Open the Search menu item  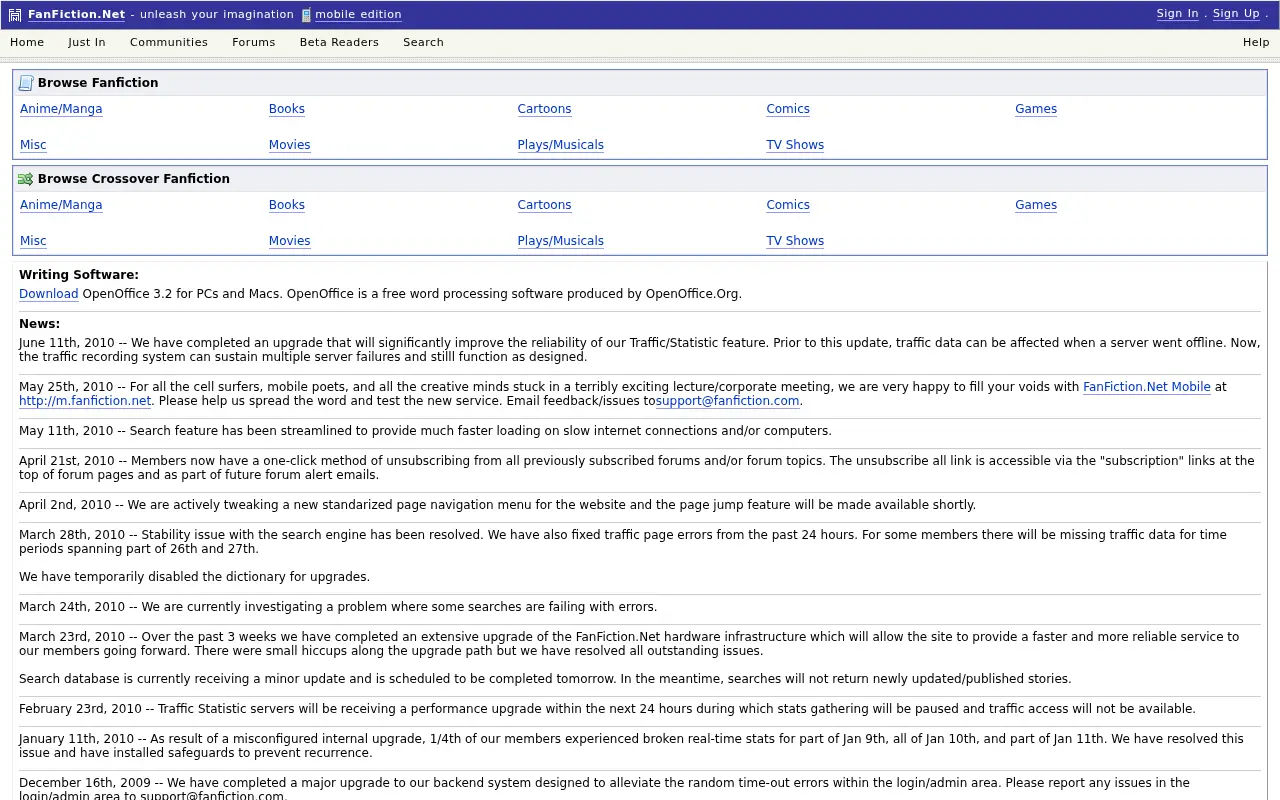(x=423, y=42)
